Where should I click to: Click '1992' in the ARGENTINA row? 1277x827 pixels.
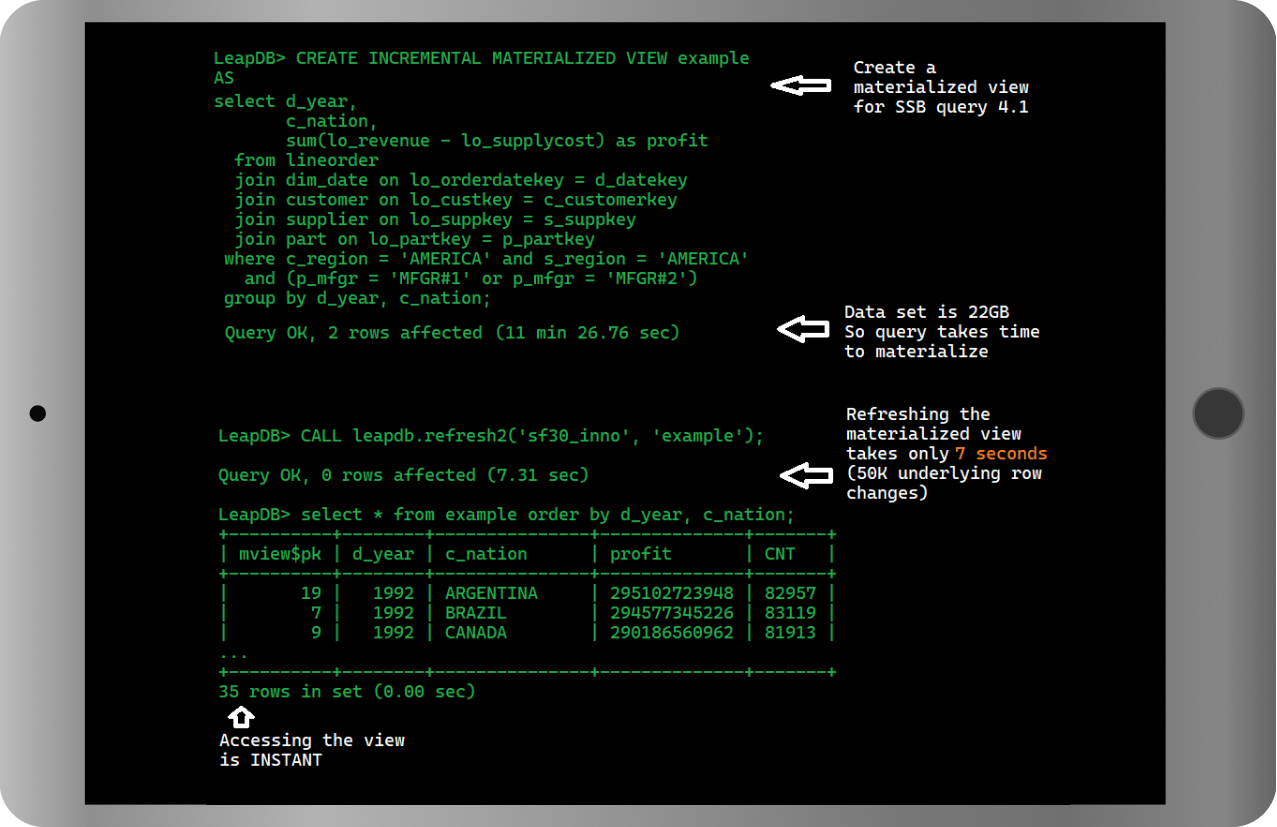point(393,593)
